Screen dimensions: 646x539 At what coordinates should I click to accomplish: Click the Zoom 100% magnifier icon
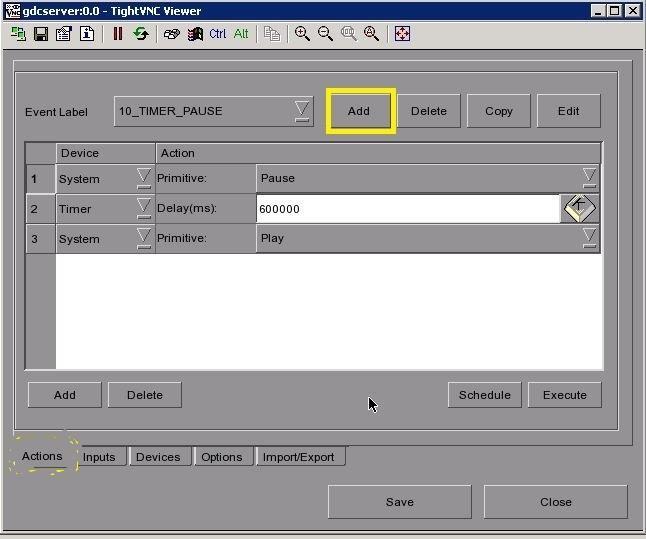[x=349, y=34]
